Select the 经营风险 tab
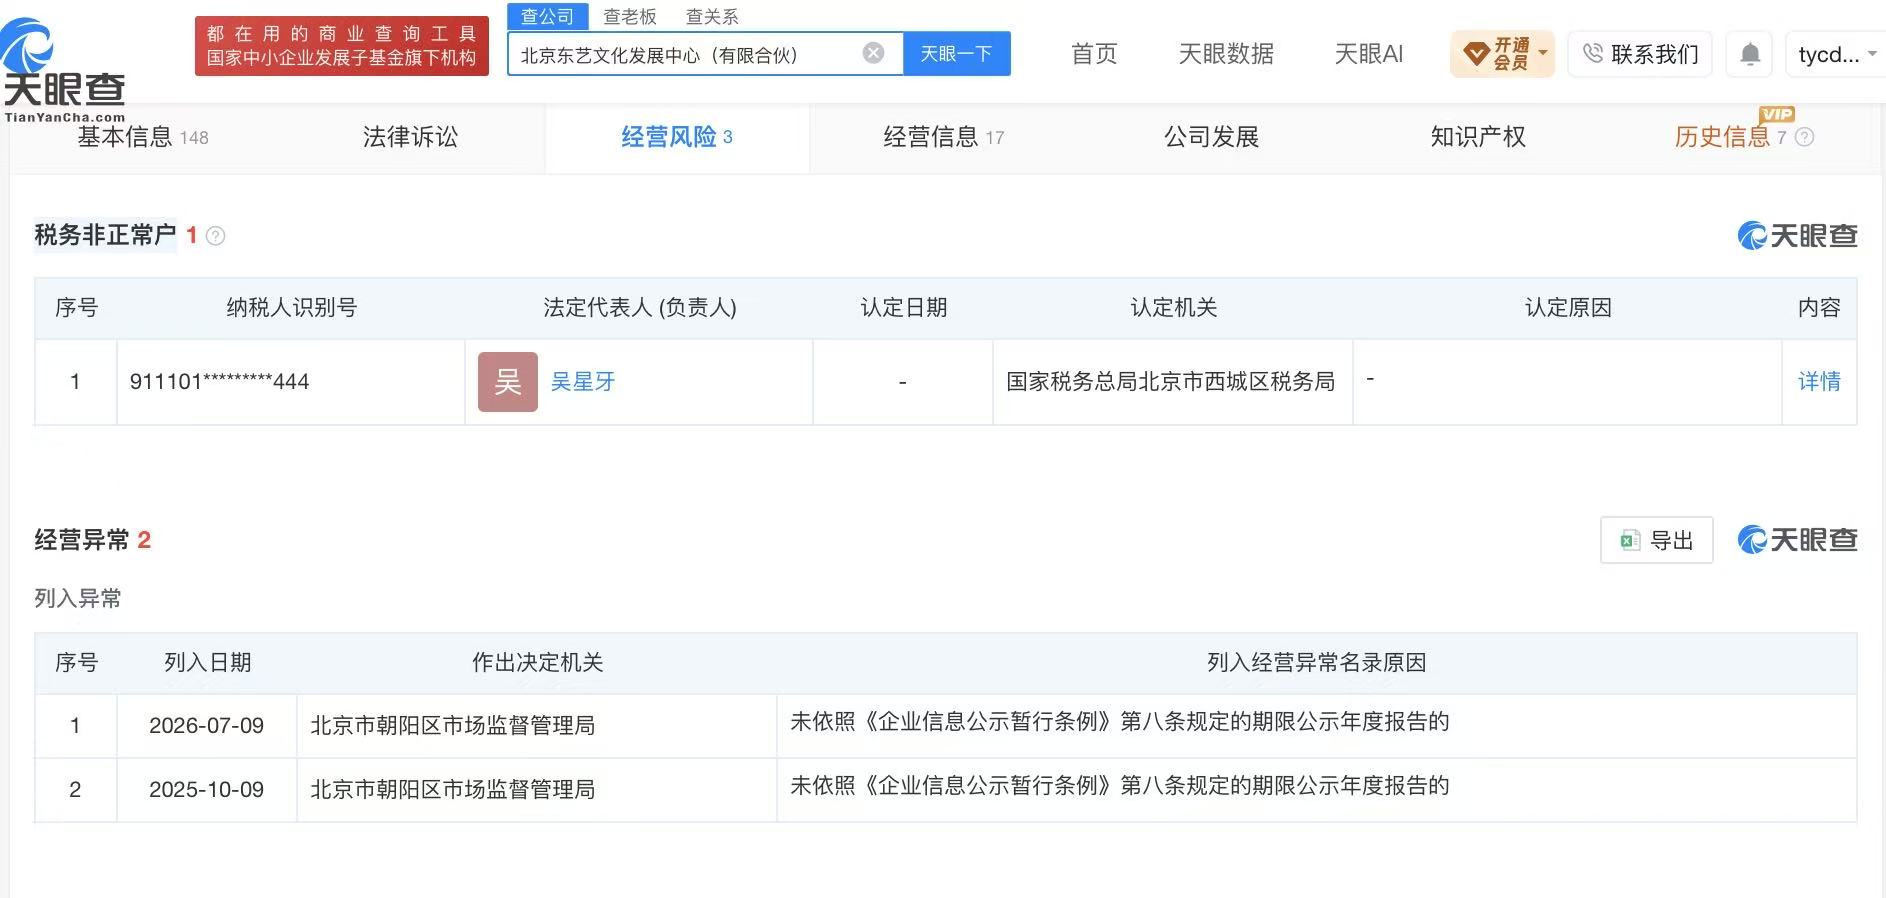Image resolution: width=1886 pixels, height=898 pixels. tap(677, 137)
